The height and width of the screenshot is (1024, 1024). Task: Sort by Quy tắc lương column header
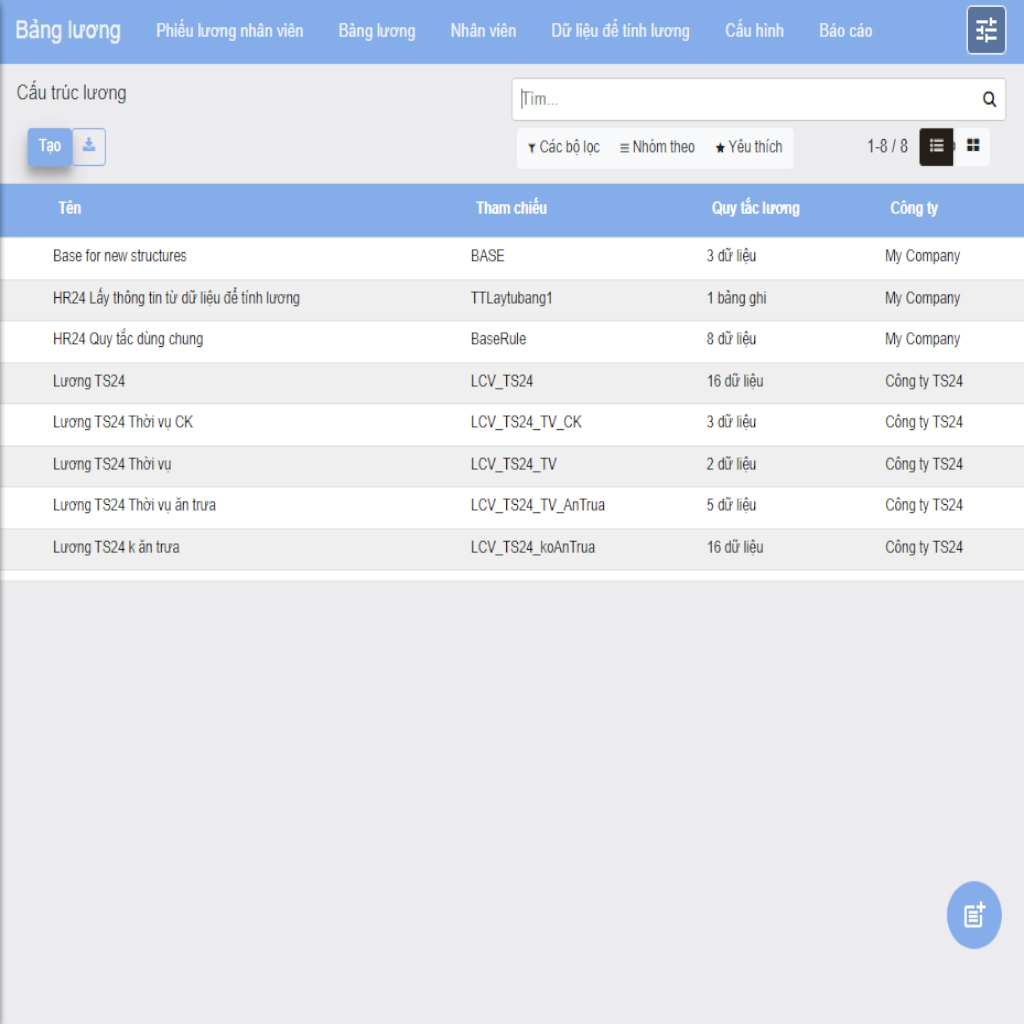click(x=755, y=208)
